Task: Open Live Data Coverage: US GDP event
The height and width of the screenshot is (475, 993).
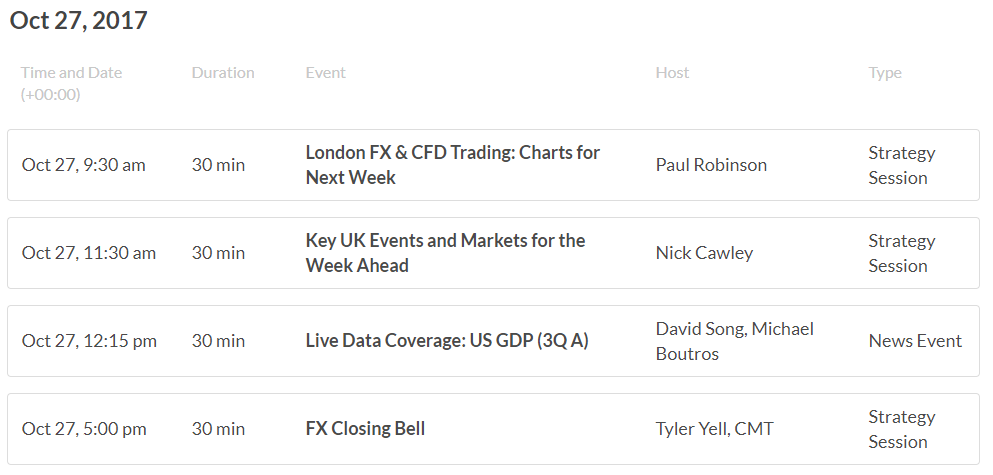Action: click(447, 341)
